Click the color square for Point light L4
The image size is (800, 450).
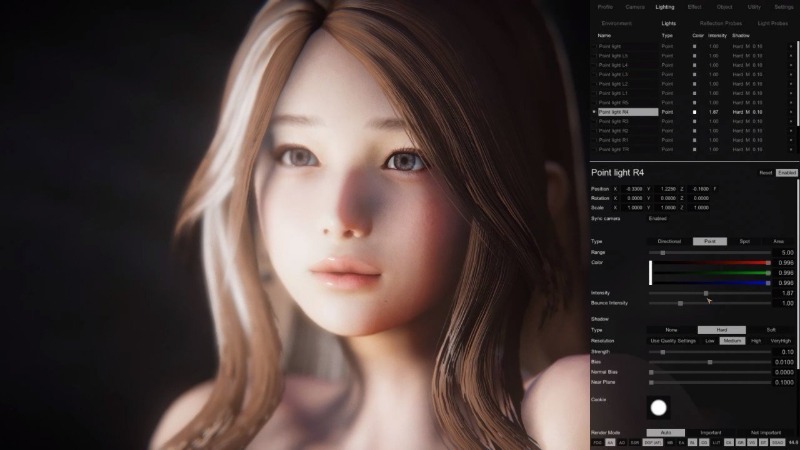pyautogui.click(x=694, y=65)
